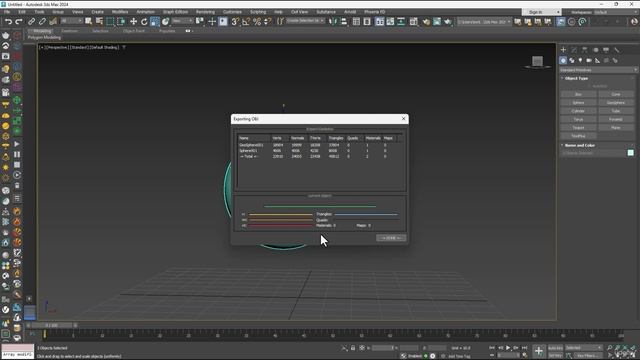Click the Teapot primitive button
This screenshot has height=360, width=640.
coord(578,128)
